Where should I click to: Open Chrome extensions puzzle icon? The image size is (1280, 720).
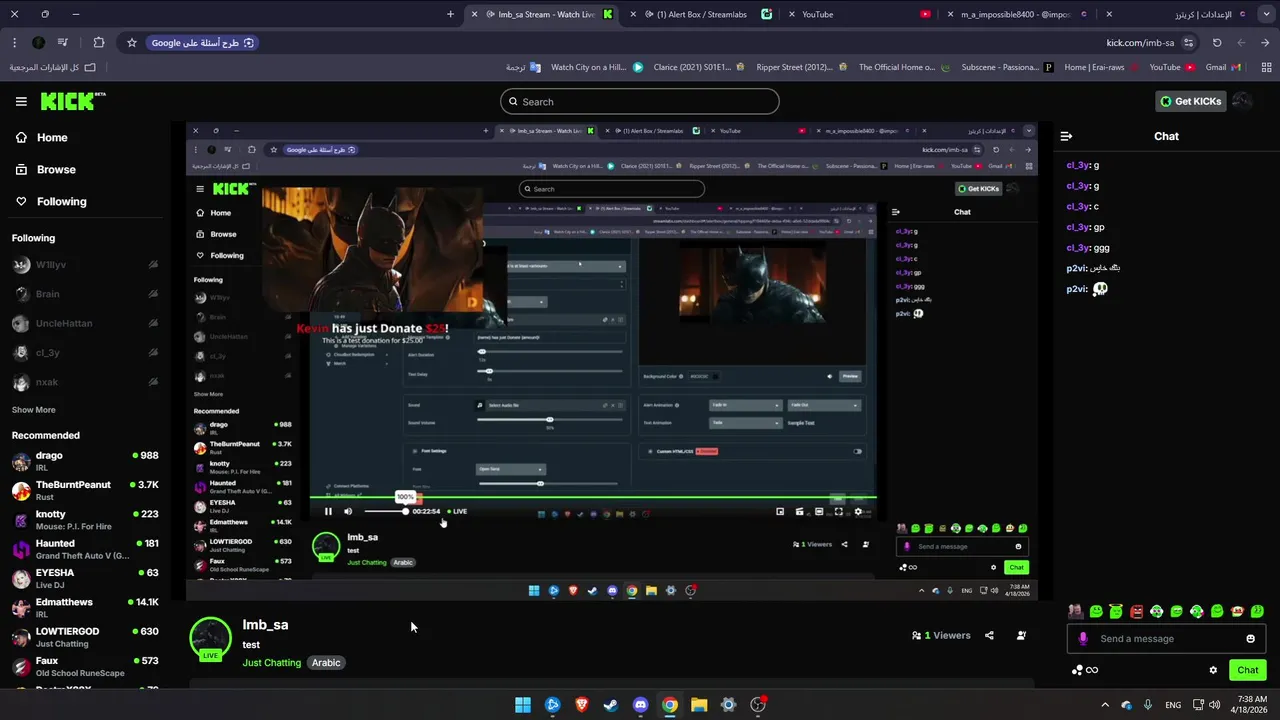point(98,43)
